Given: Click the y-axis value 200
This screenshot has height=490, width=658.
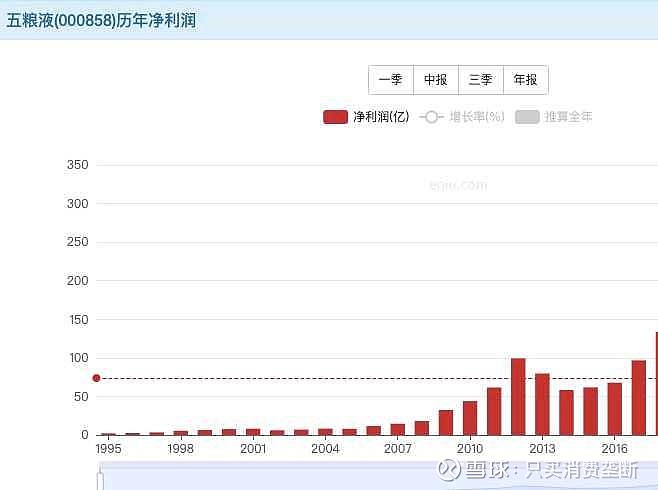Looking at the screenshot, I should [78, 281].
